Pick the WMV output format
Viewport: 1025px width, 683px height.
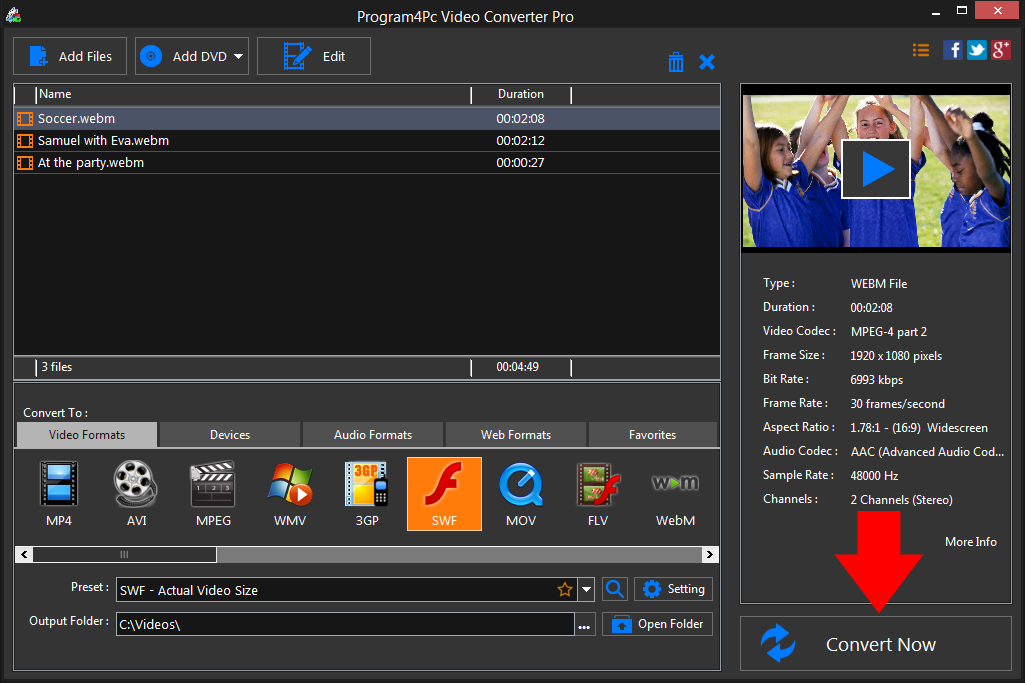tap(289, 493)
